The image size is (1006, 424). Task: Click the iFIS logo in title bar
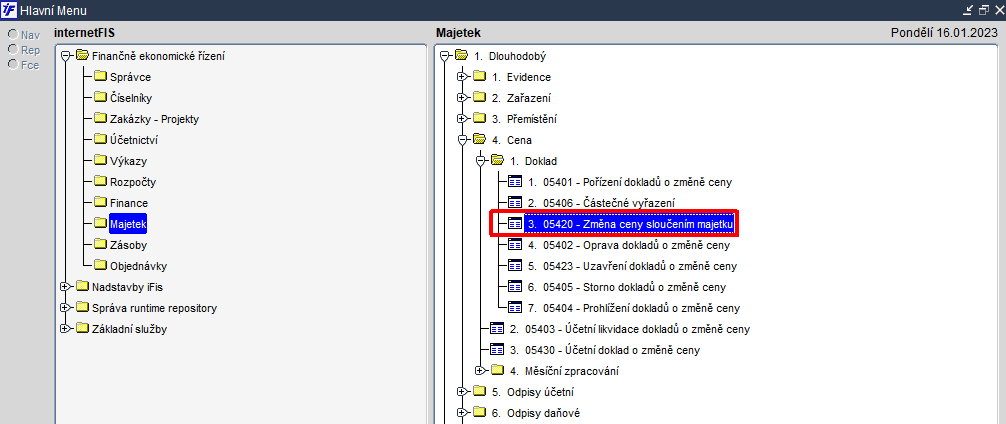click(9, 10)
